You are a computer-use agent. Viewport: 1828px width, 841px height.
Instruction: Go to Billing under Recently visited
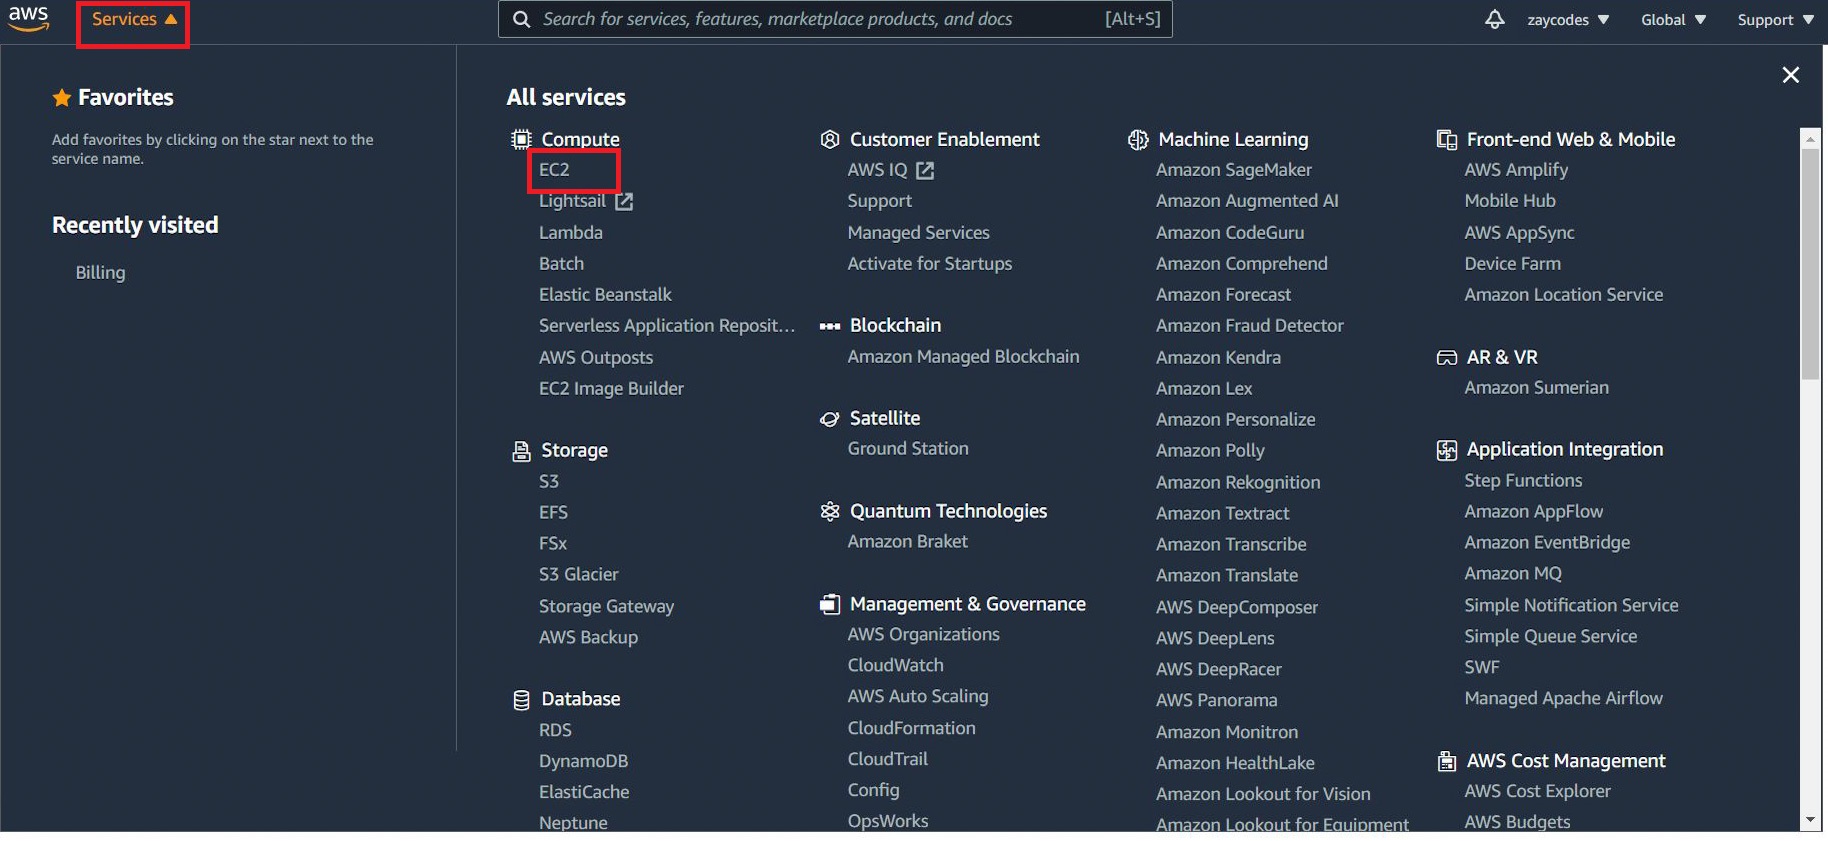click(100, 273)
